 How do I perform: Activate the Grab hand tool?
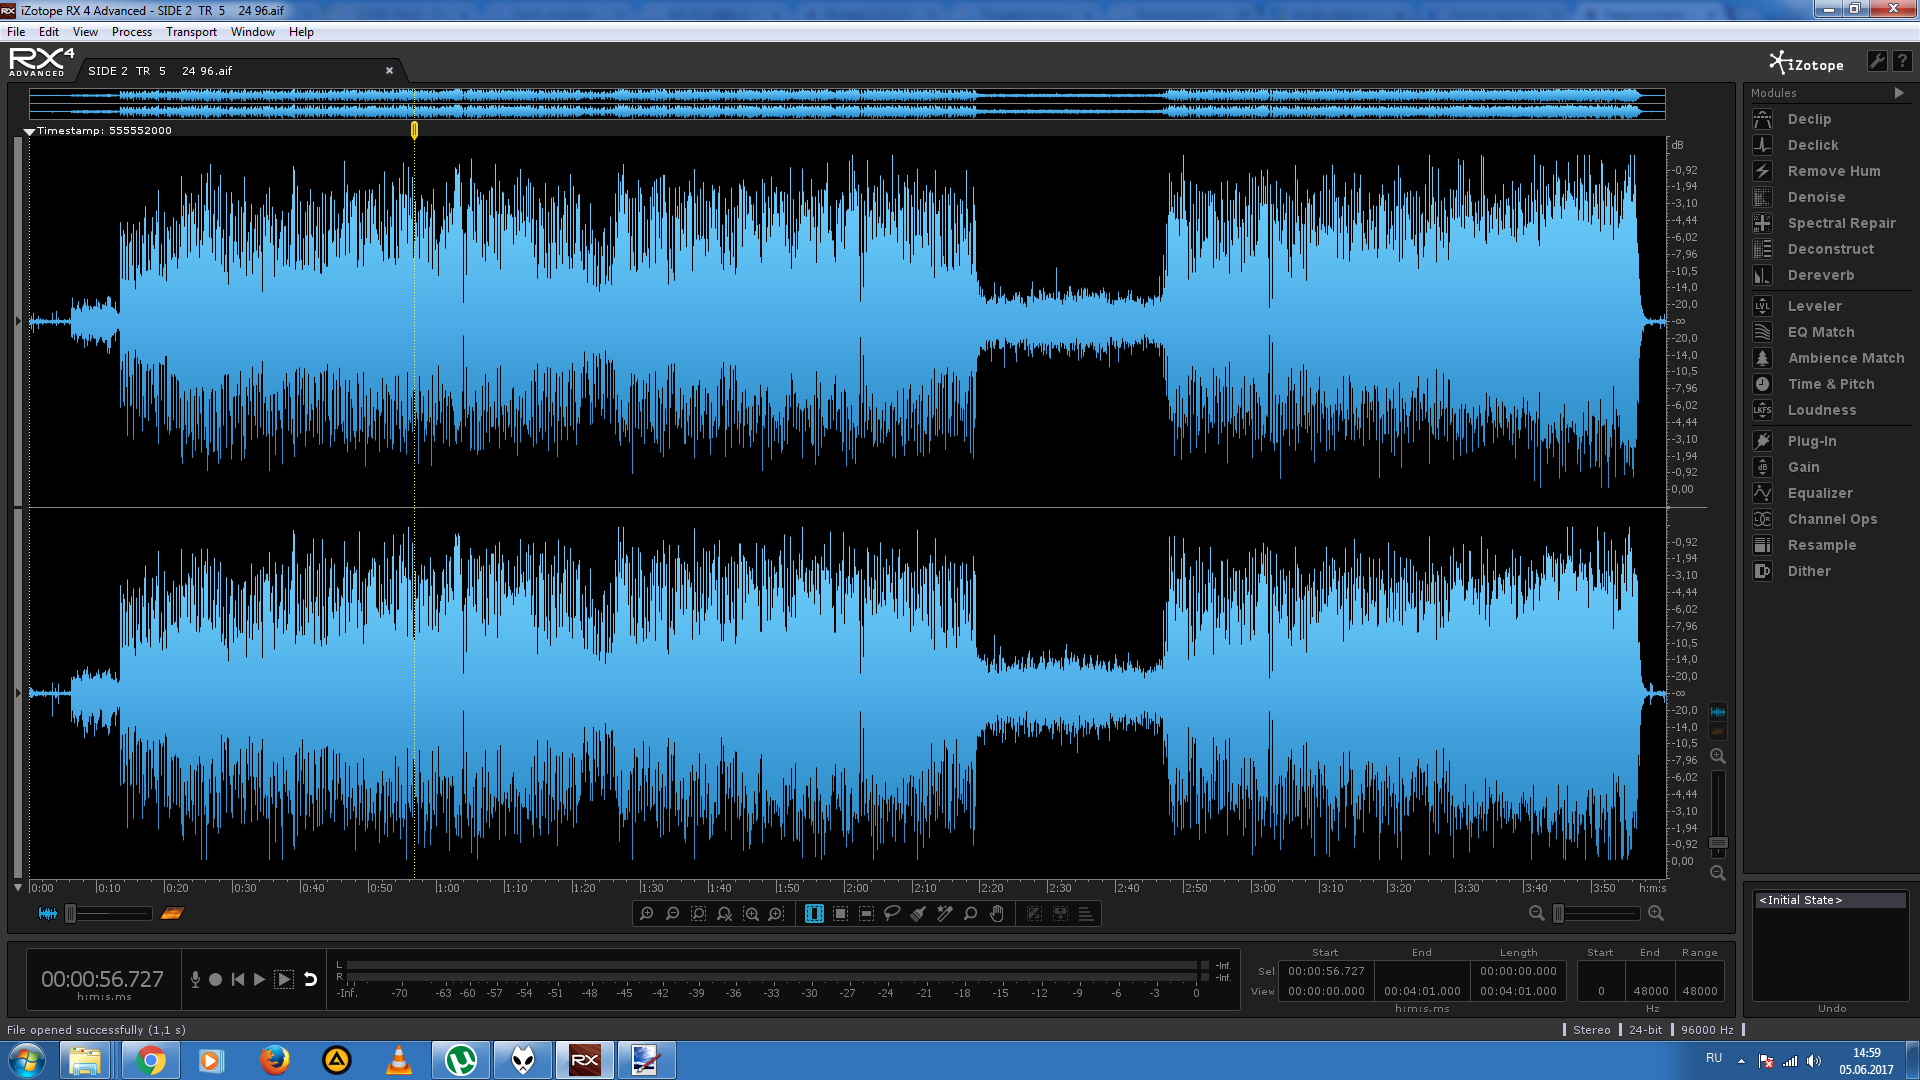coord(996,913)
